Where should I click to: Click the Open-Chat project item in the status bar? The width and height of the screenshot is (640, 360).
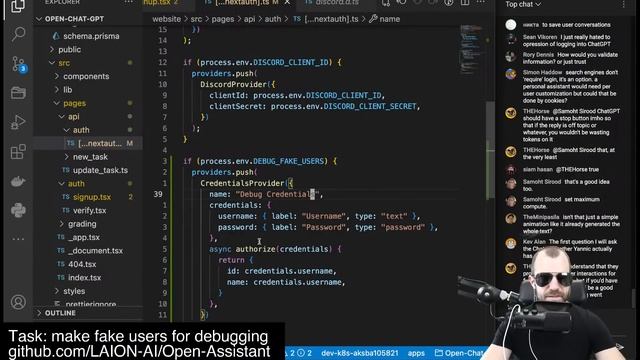[x=460, y=353]
